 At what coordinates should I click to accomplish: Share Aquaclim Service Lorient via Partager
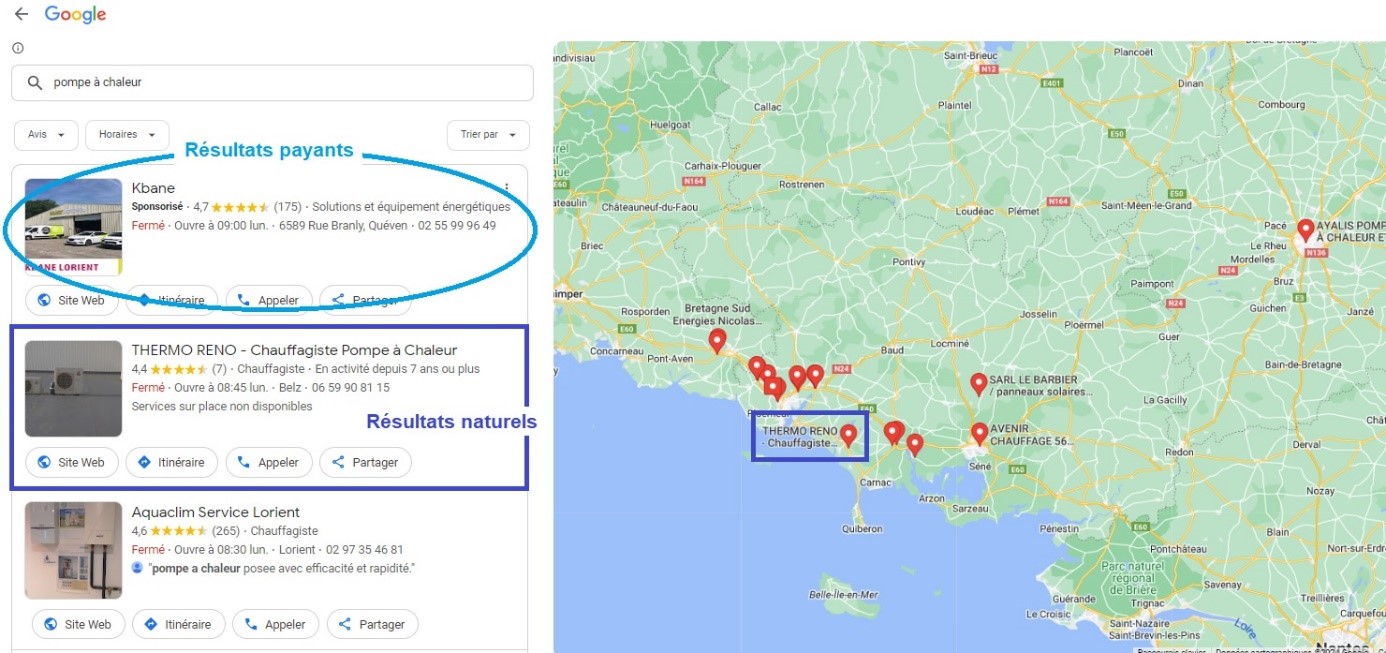tap(372, 625)
